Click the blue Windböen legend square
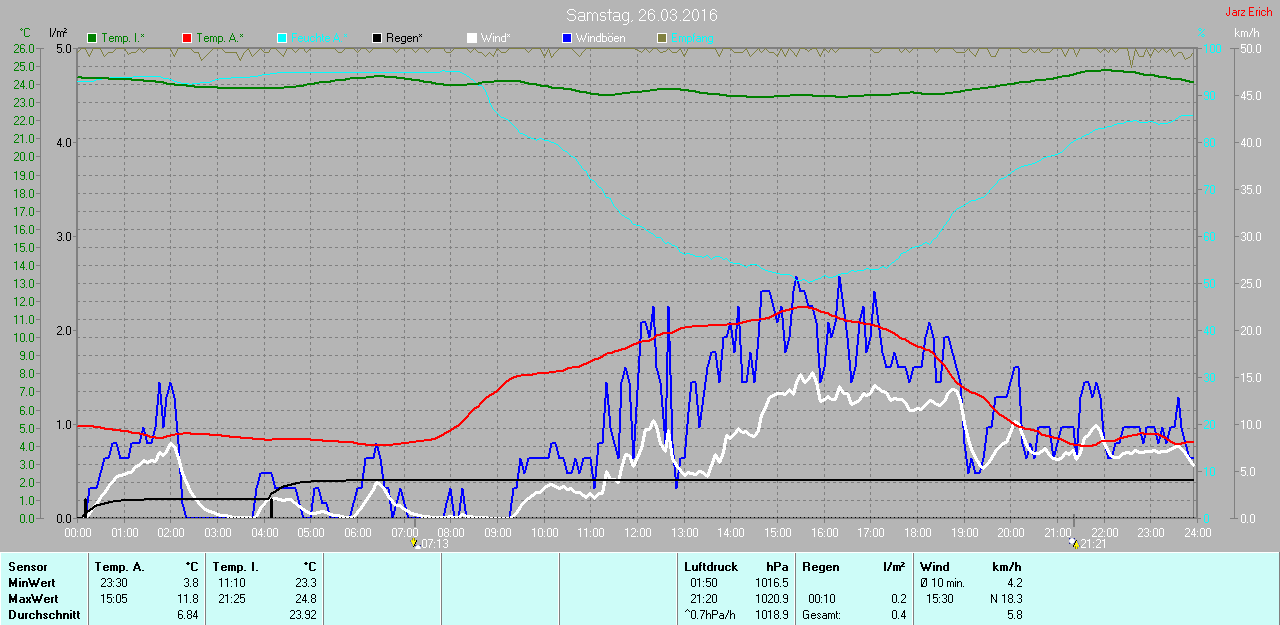The width and height of the screenshot is (1280, 625). coord(567,38)
